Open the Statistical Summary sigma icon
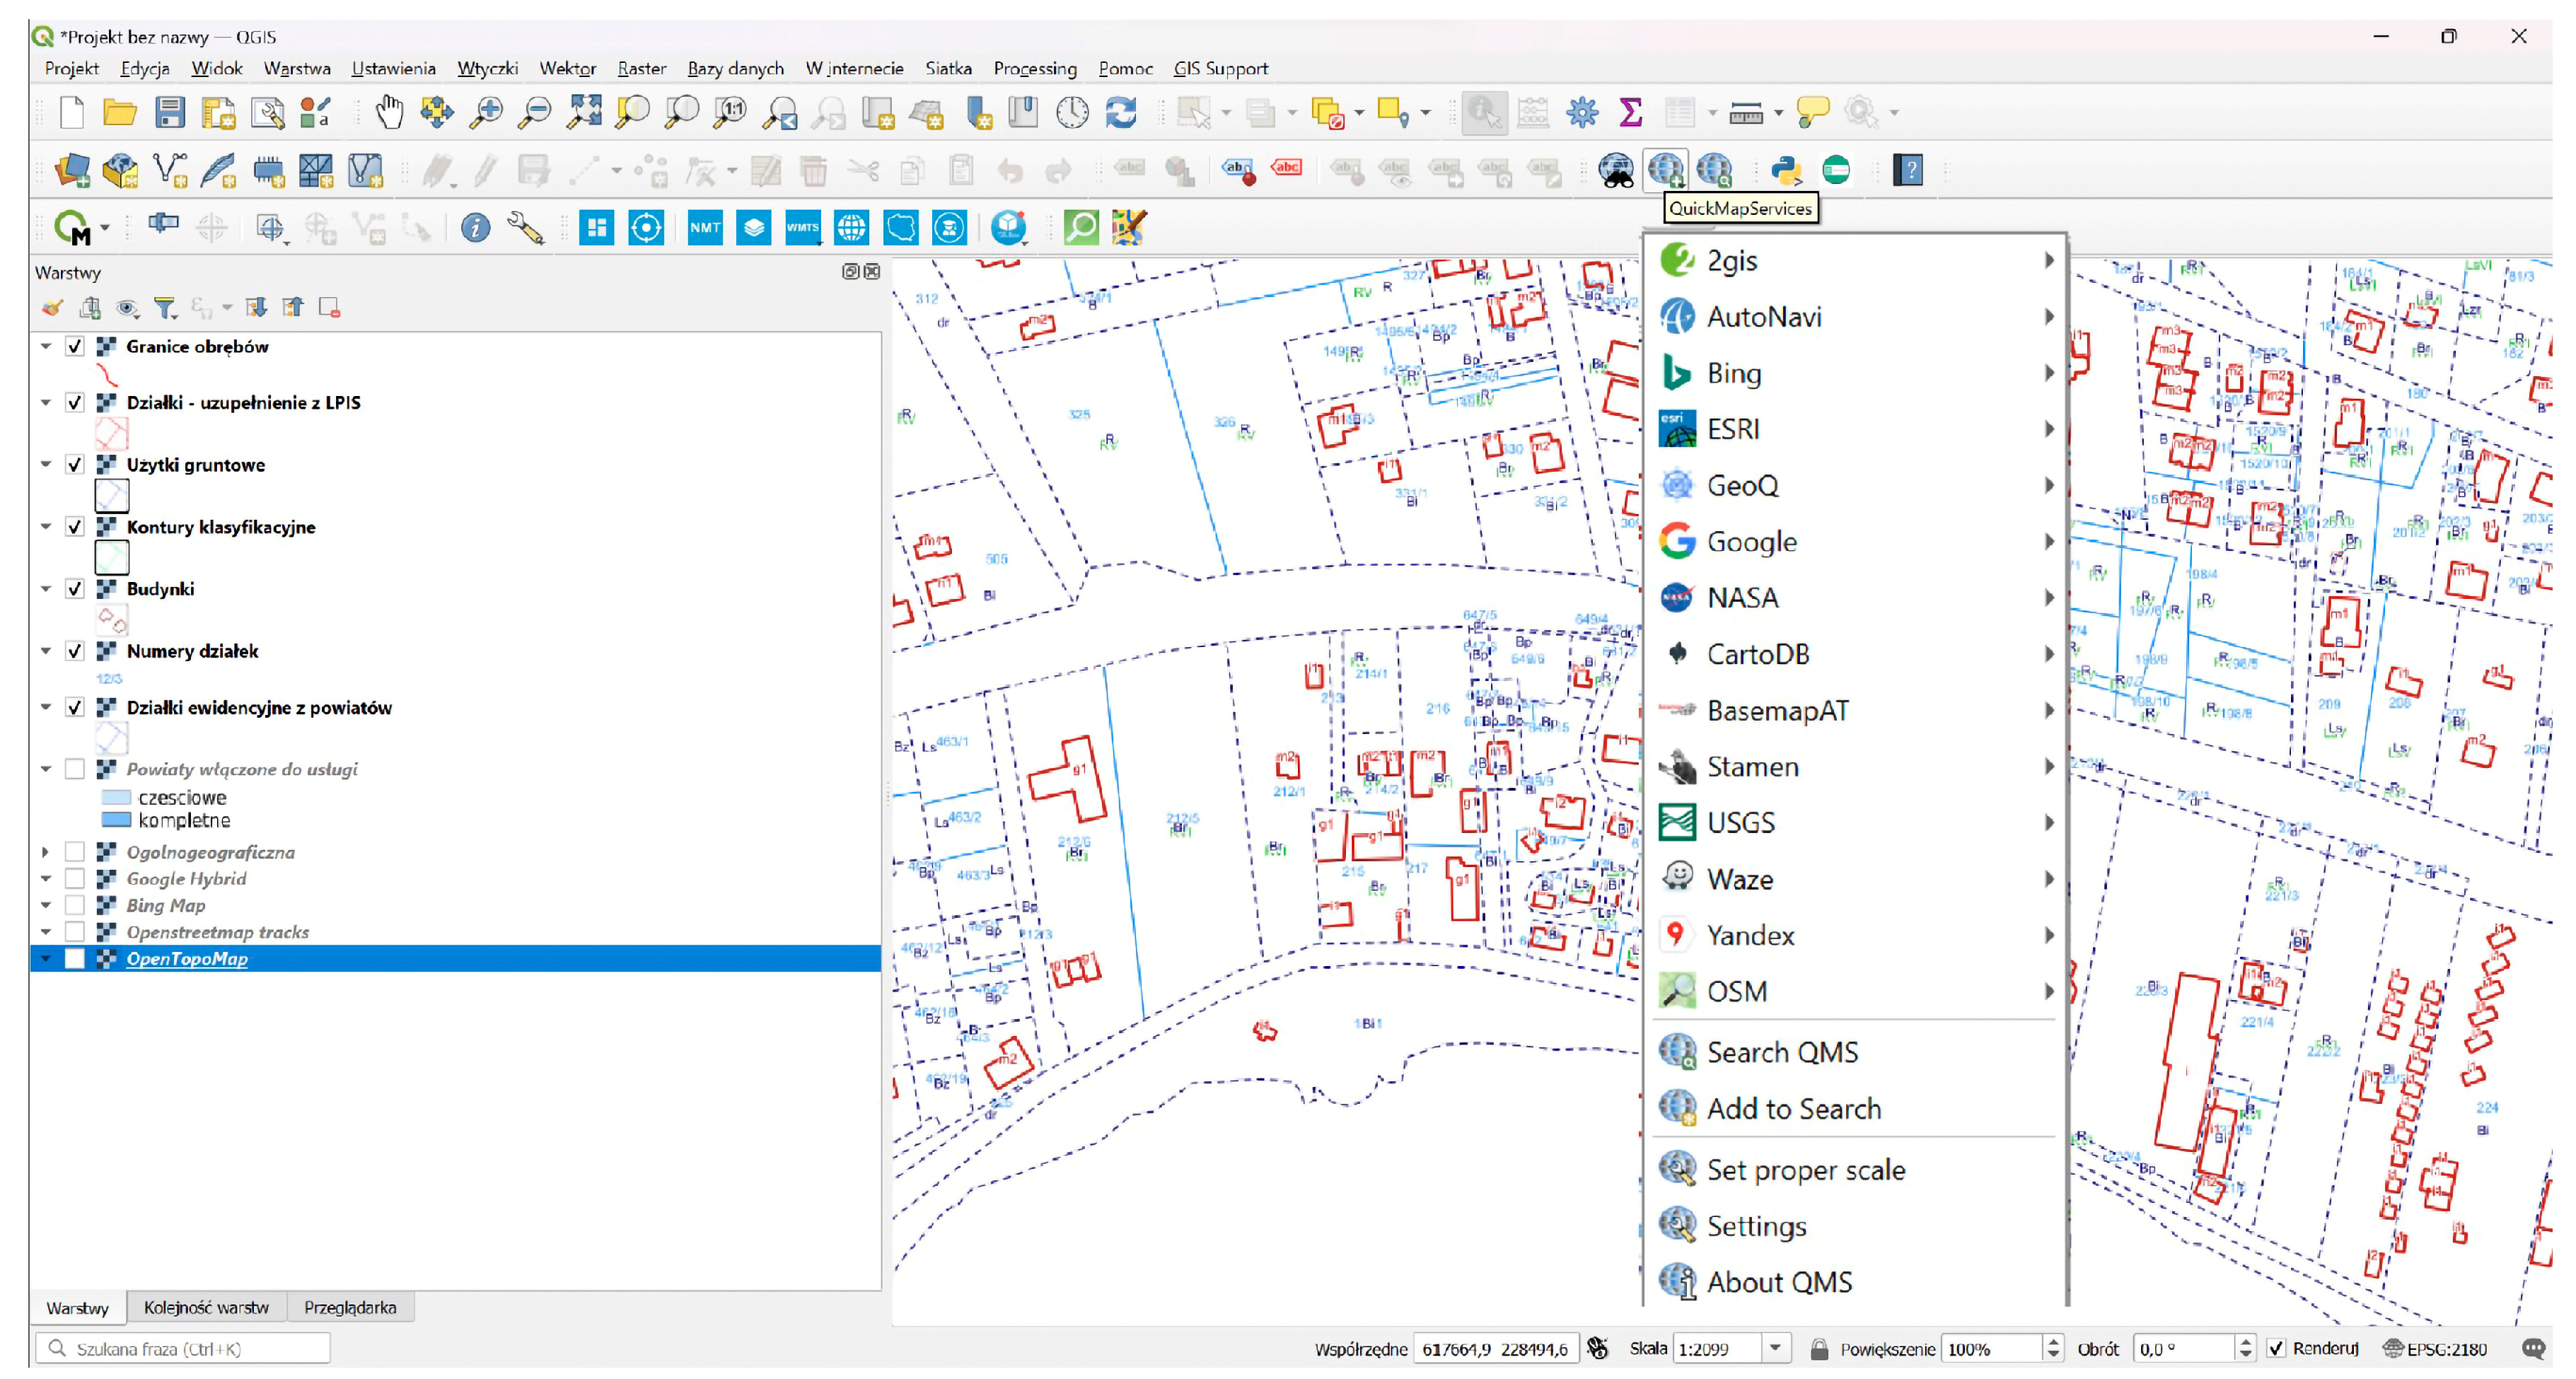2576x1379 pixels. [1630, 113]
